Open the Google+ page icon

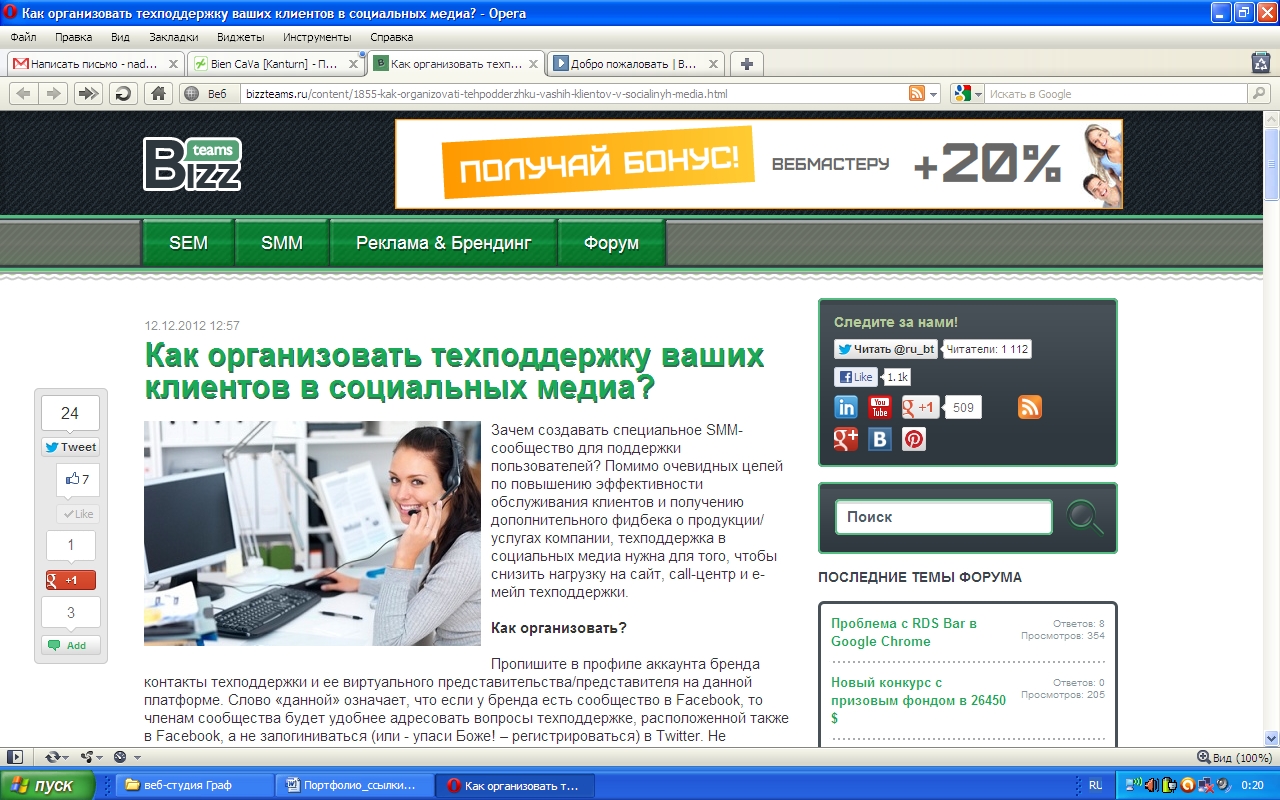846,439
